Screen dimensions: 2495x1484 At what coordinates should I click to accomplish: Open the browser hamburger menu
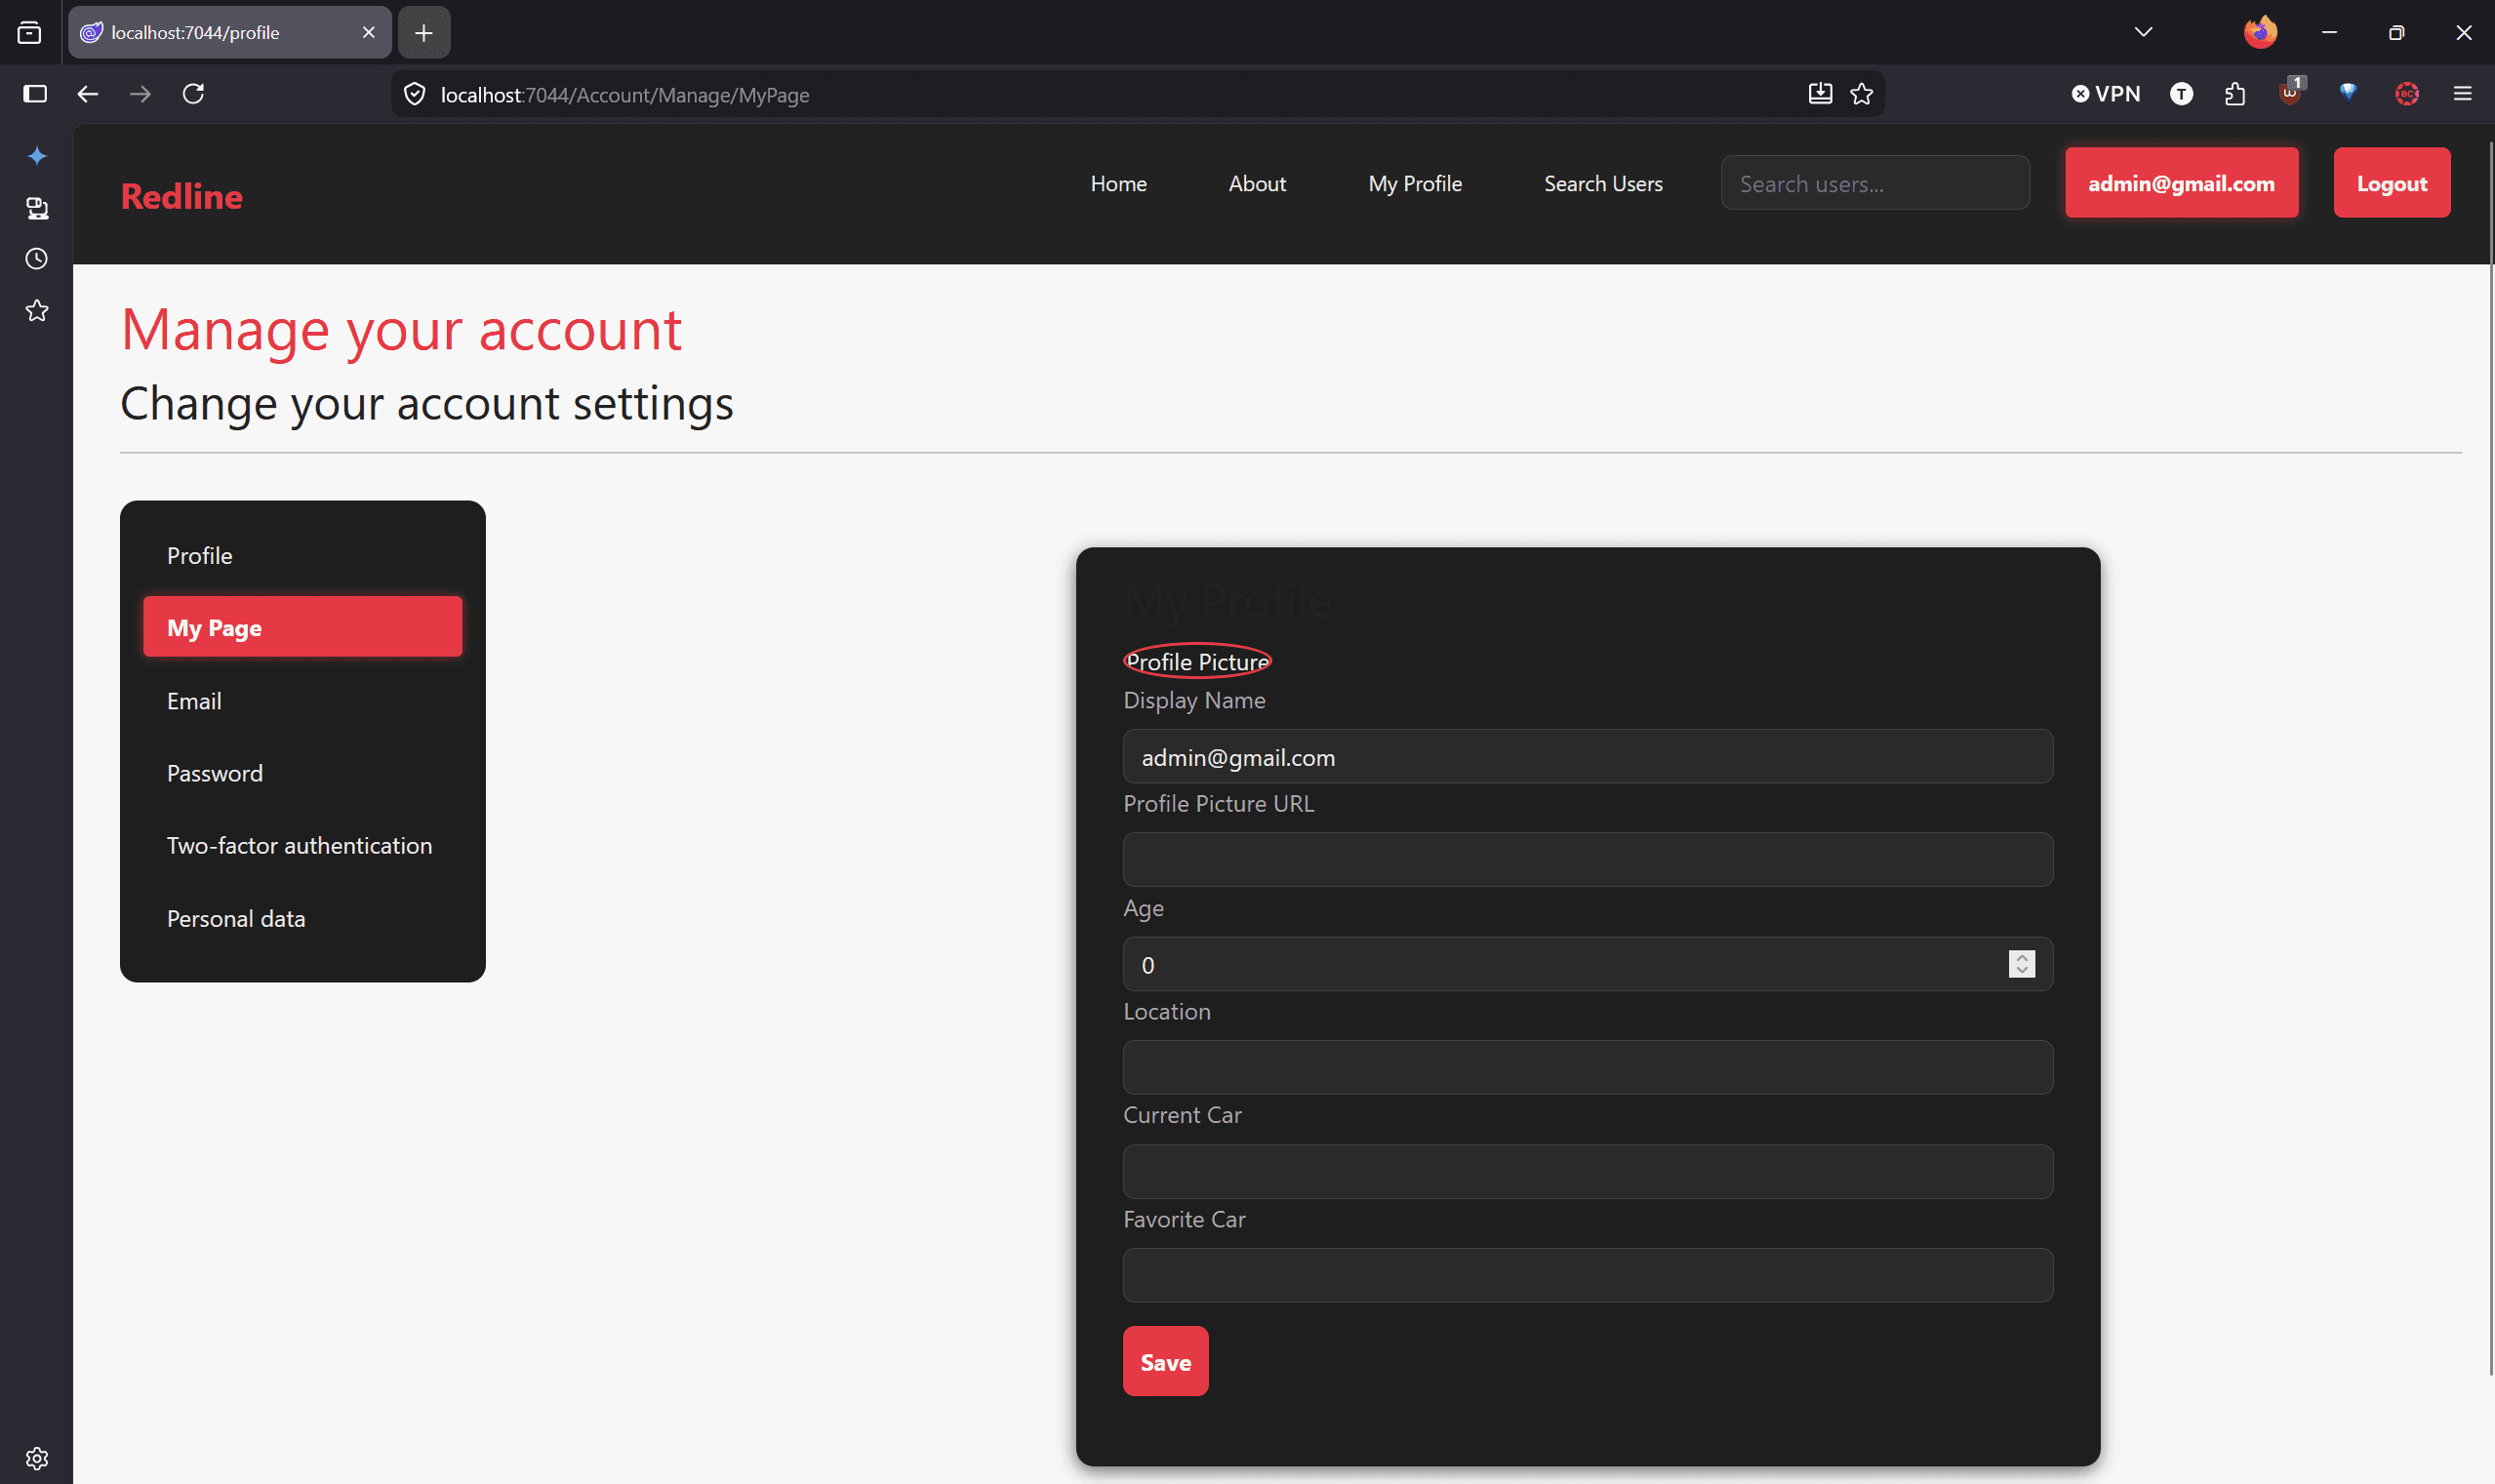[x=2463, y=94]
